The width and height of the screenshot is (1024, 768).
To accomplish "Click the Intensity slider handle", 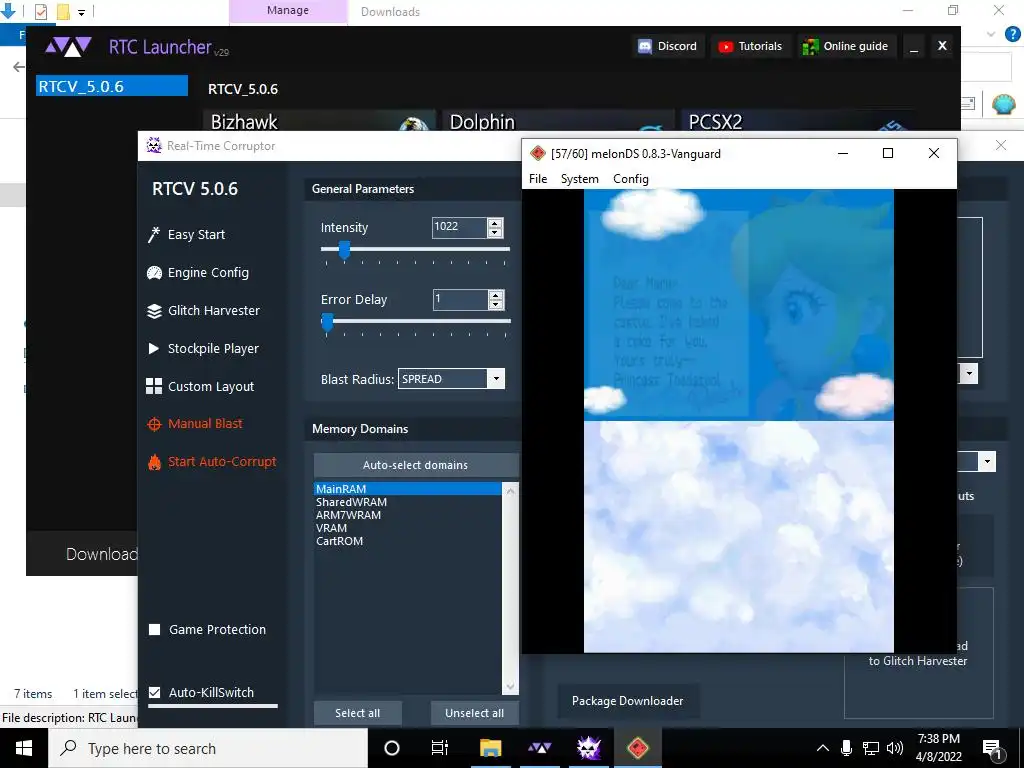I will click(344, 249).
